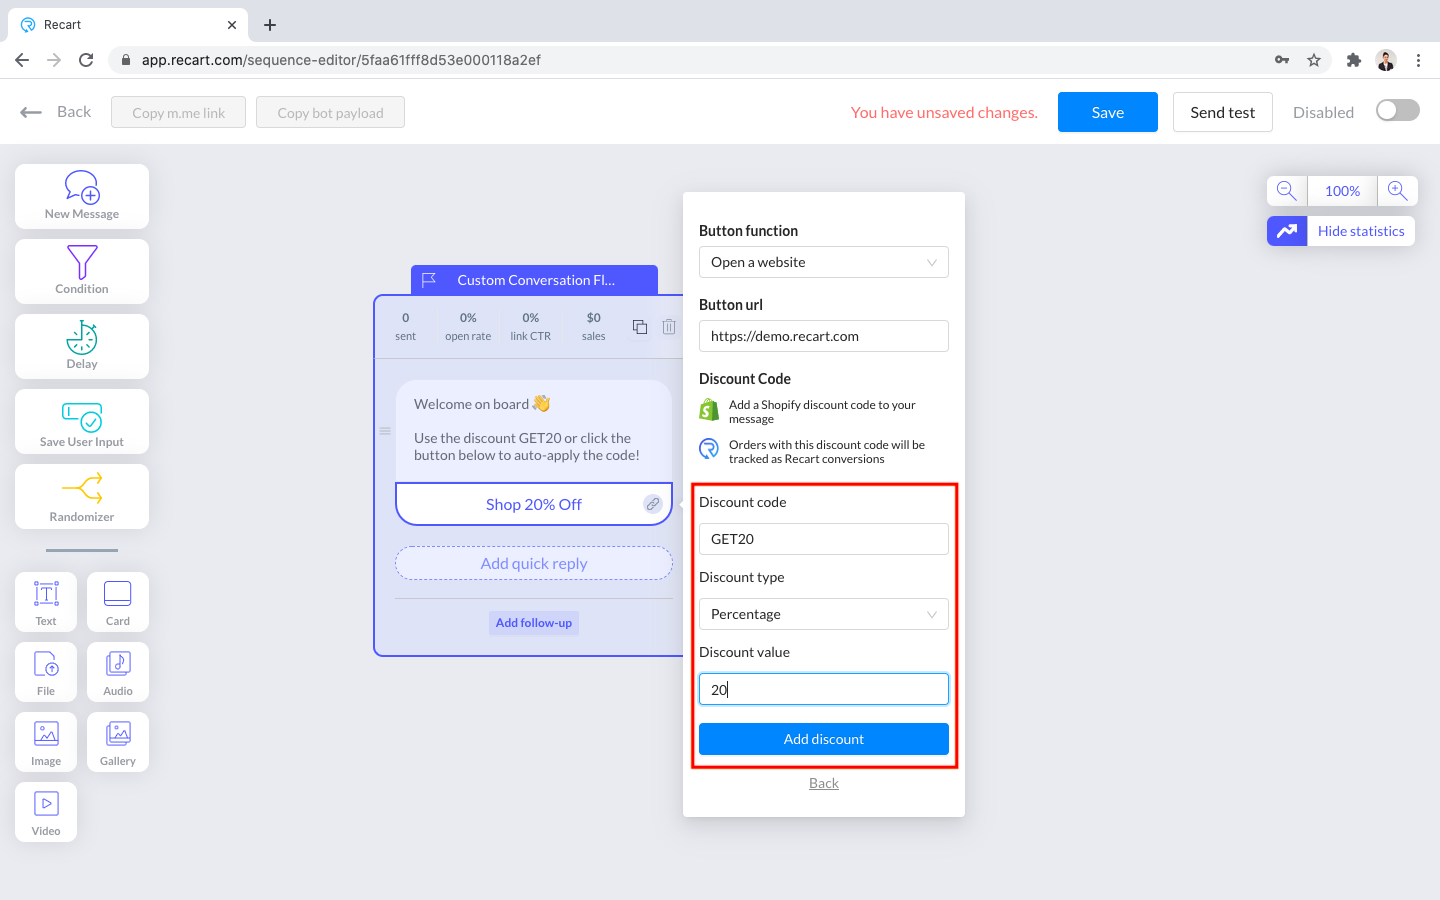This screenshot has height=900, width=1440.
Task: Insert a Delay block
Action: point(82,347)
